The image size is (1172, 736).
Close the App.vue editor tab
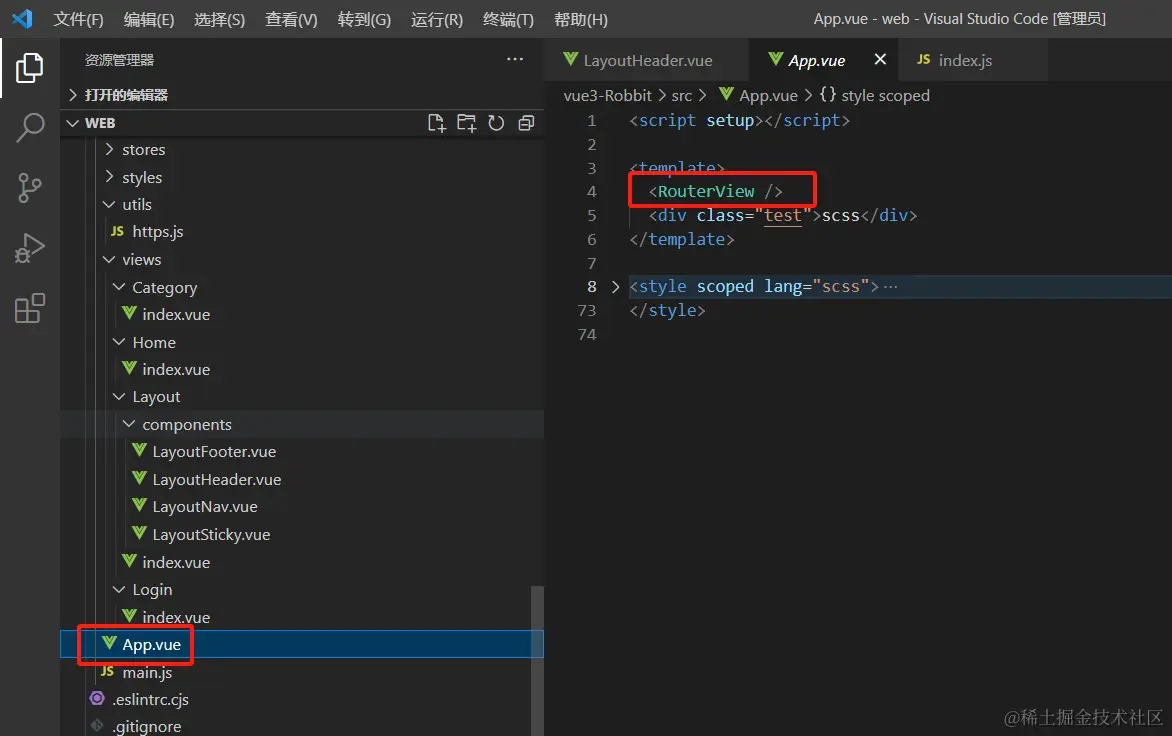[x=880, y=59]
